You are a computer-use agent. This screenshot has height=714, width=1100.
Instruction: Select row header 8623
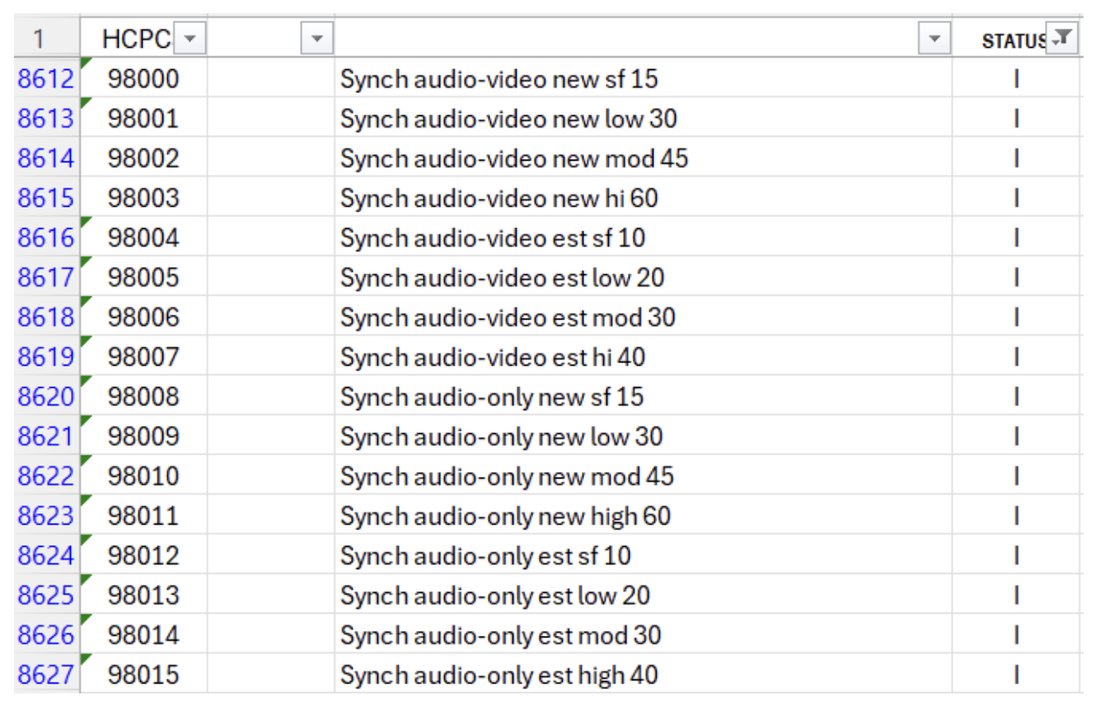(x=46, y=516)
